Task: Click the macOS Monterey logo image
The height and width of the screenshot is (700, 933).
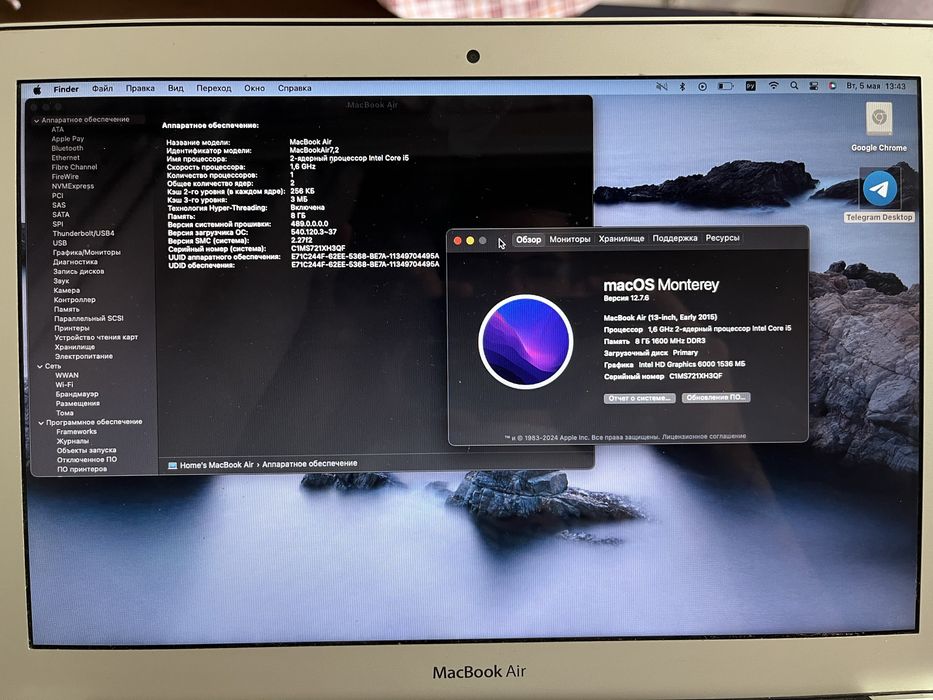Action: [x=525, y=342]
